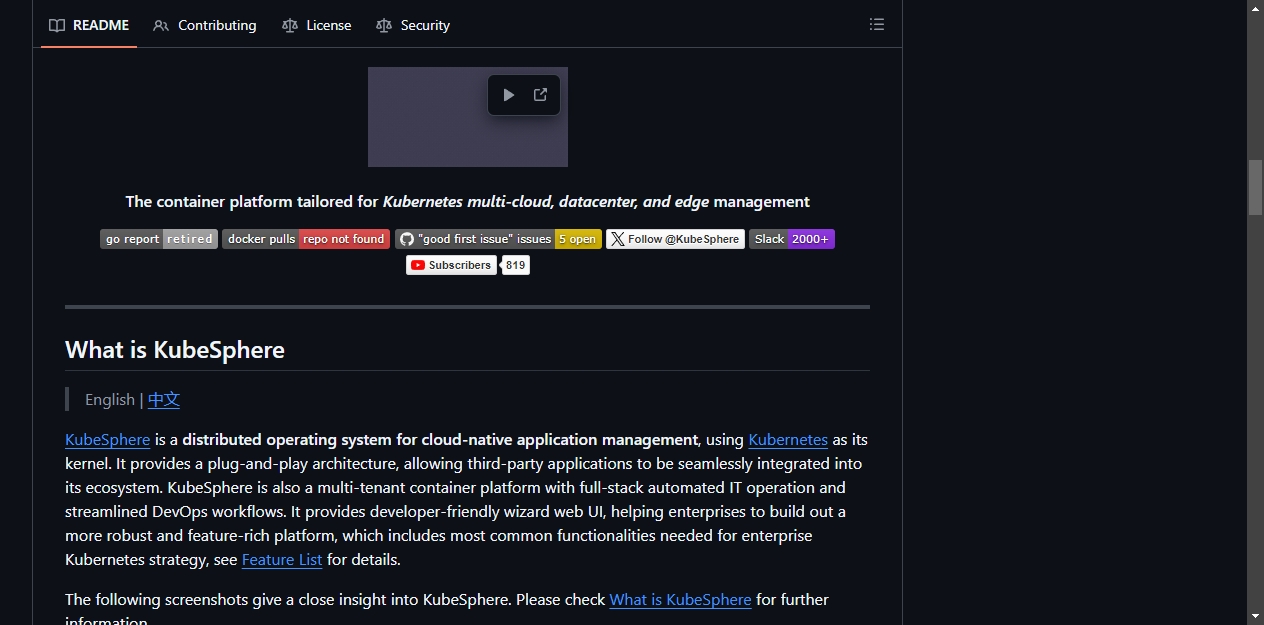Click the English language label
This screenshot has height=625, width=1264.
coord(110,399)
